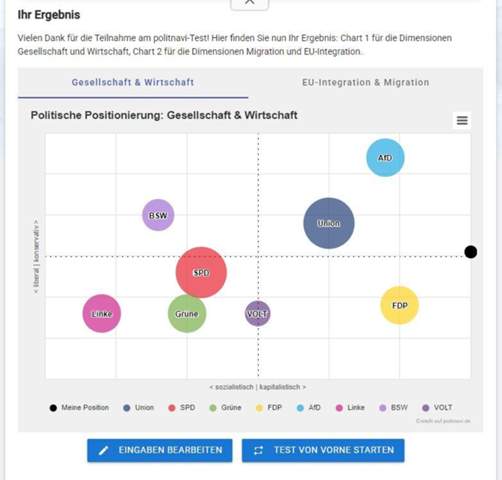Click the VOLT bubble in the chart
This screenshot has height=480, width=502.
tap(258, 313)
